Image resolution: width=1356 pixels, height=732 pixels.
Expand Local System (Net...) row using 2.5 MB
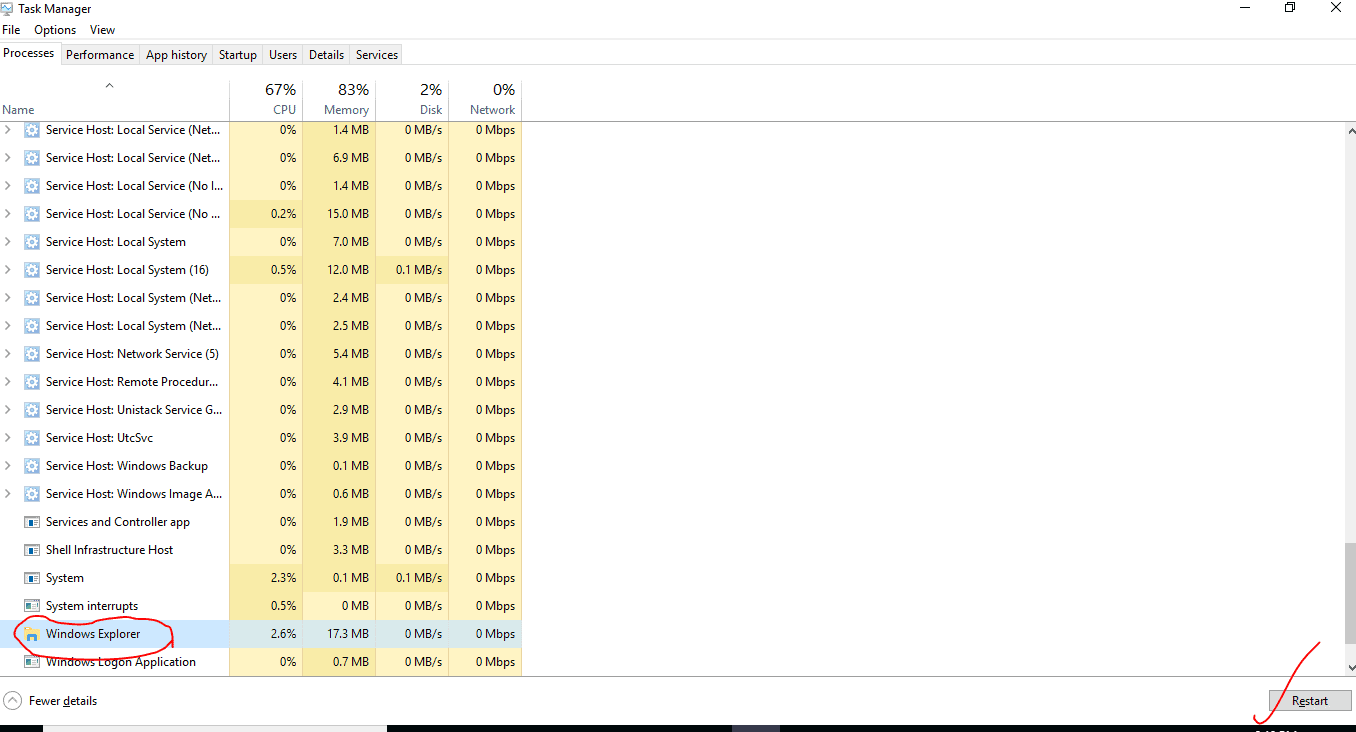[8, 326]
